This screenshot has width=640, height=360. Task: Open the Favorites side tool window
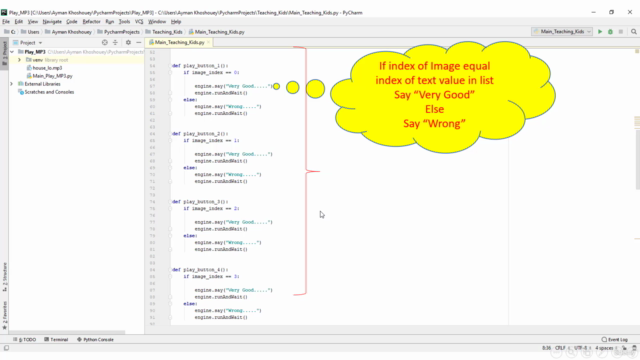[4, 315]
